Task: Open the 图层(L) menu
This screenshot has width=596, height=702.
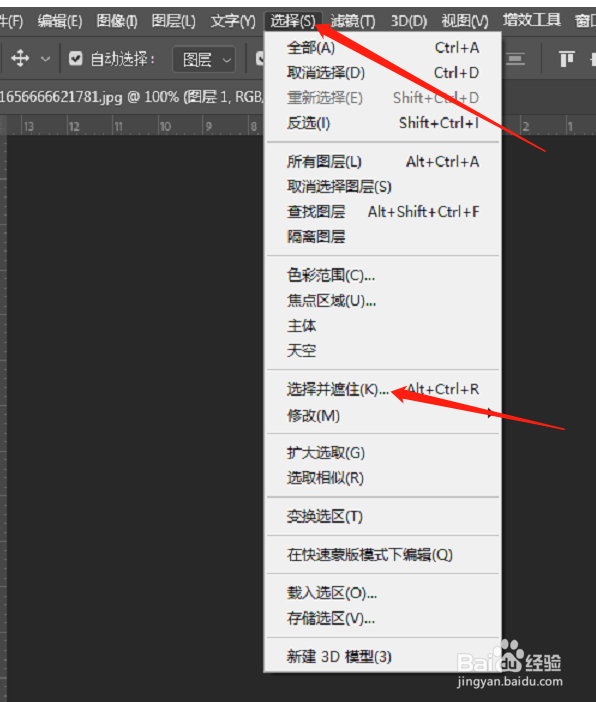Action: pos(173,21)
